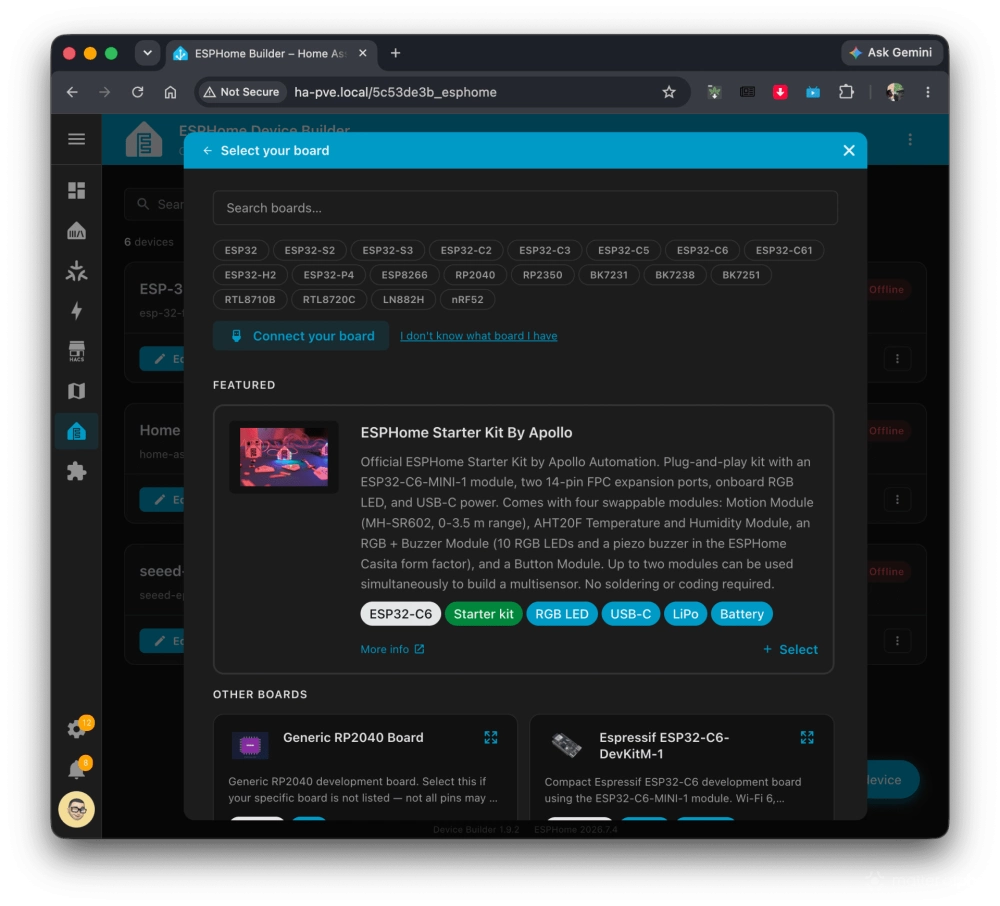The width and height of the screenshot is (1000, 906).
Task: Open the Overview dashboard icon in sidebar
Action: click(x=77, y=190)
